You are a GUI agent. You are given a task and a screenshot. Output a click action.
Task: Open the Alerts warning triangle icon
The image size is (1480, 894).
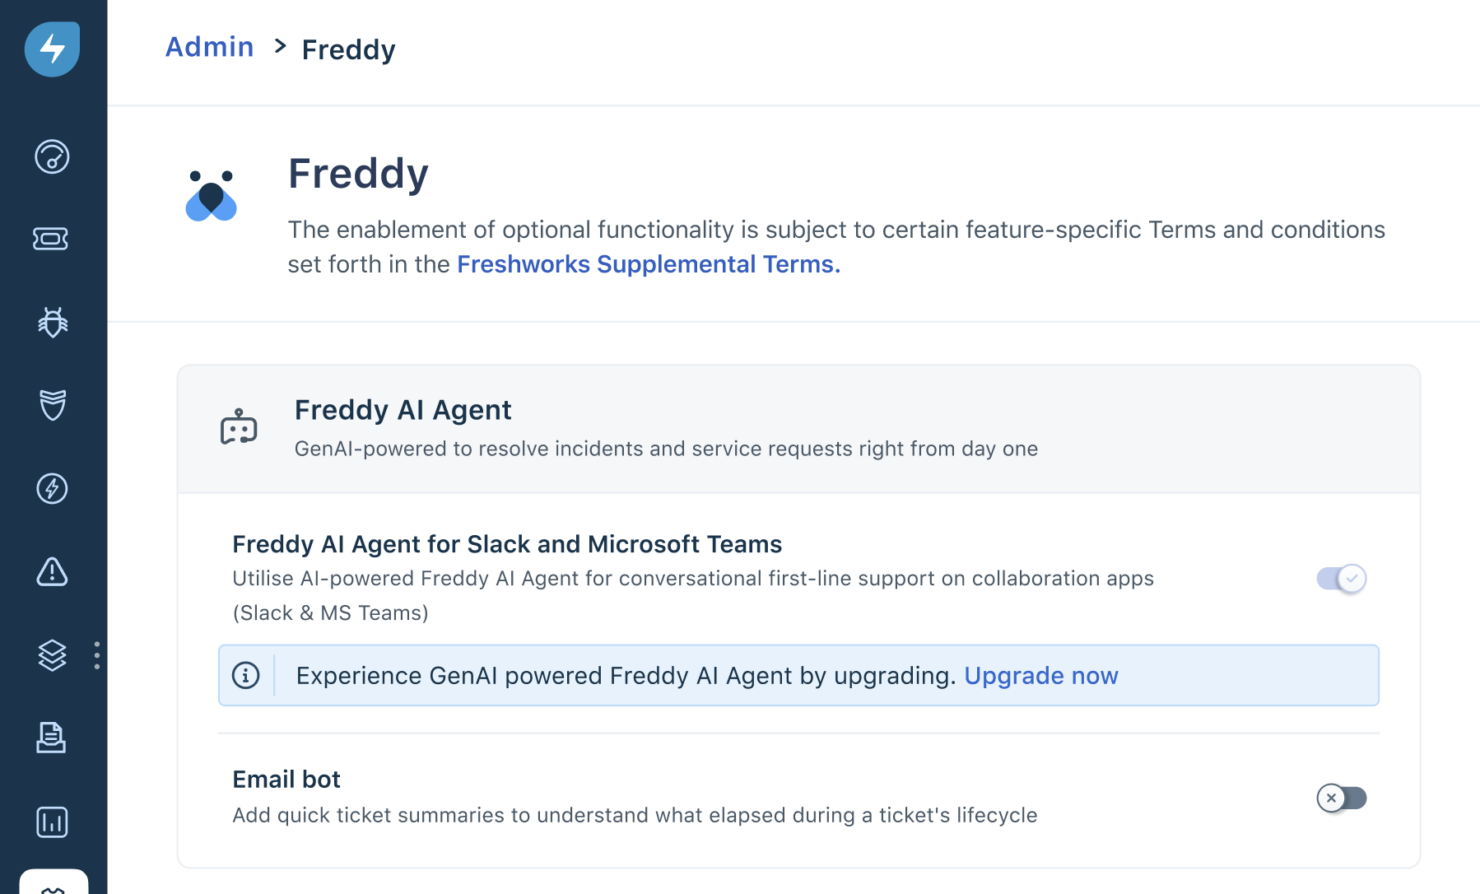[x=51, y=572]
